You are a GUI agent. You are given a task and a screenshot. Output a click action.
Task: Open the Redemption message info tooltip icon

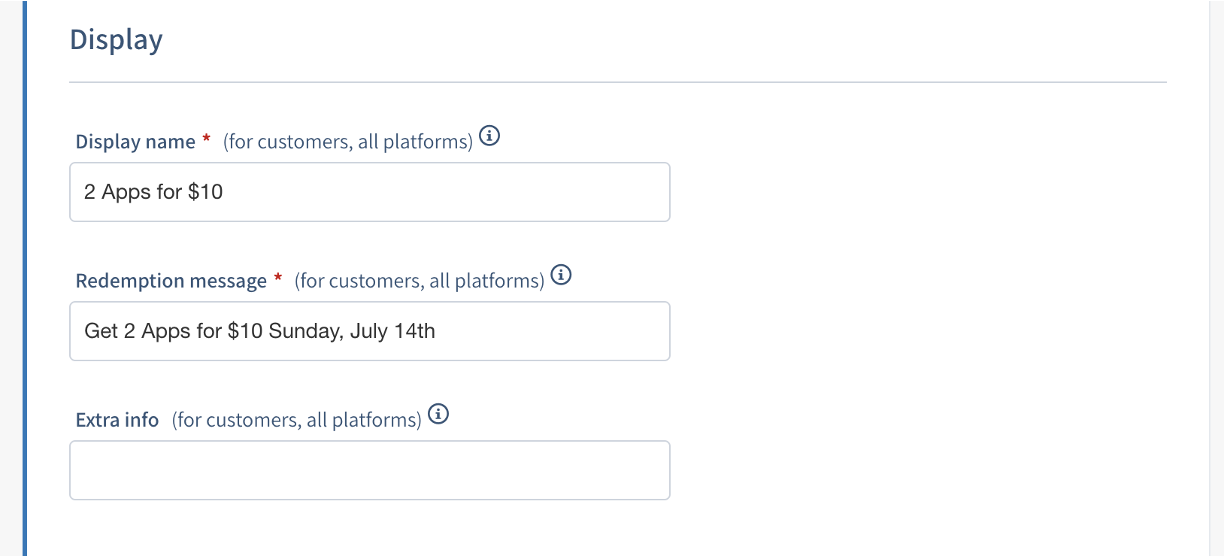coord(562,275)
